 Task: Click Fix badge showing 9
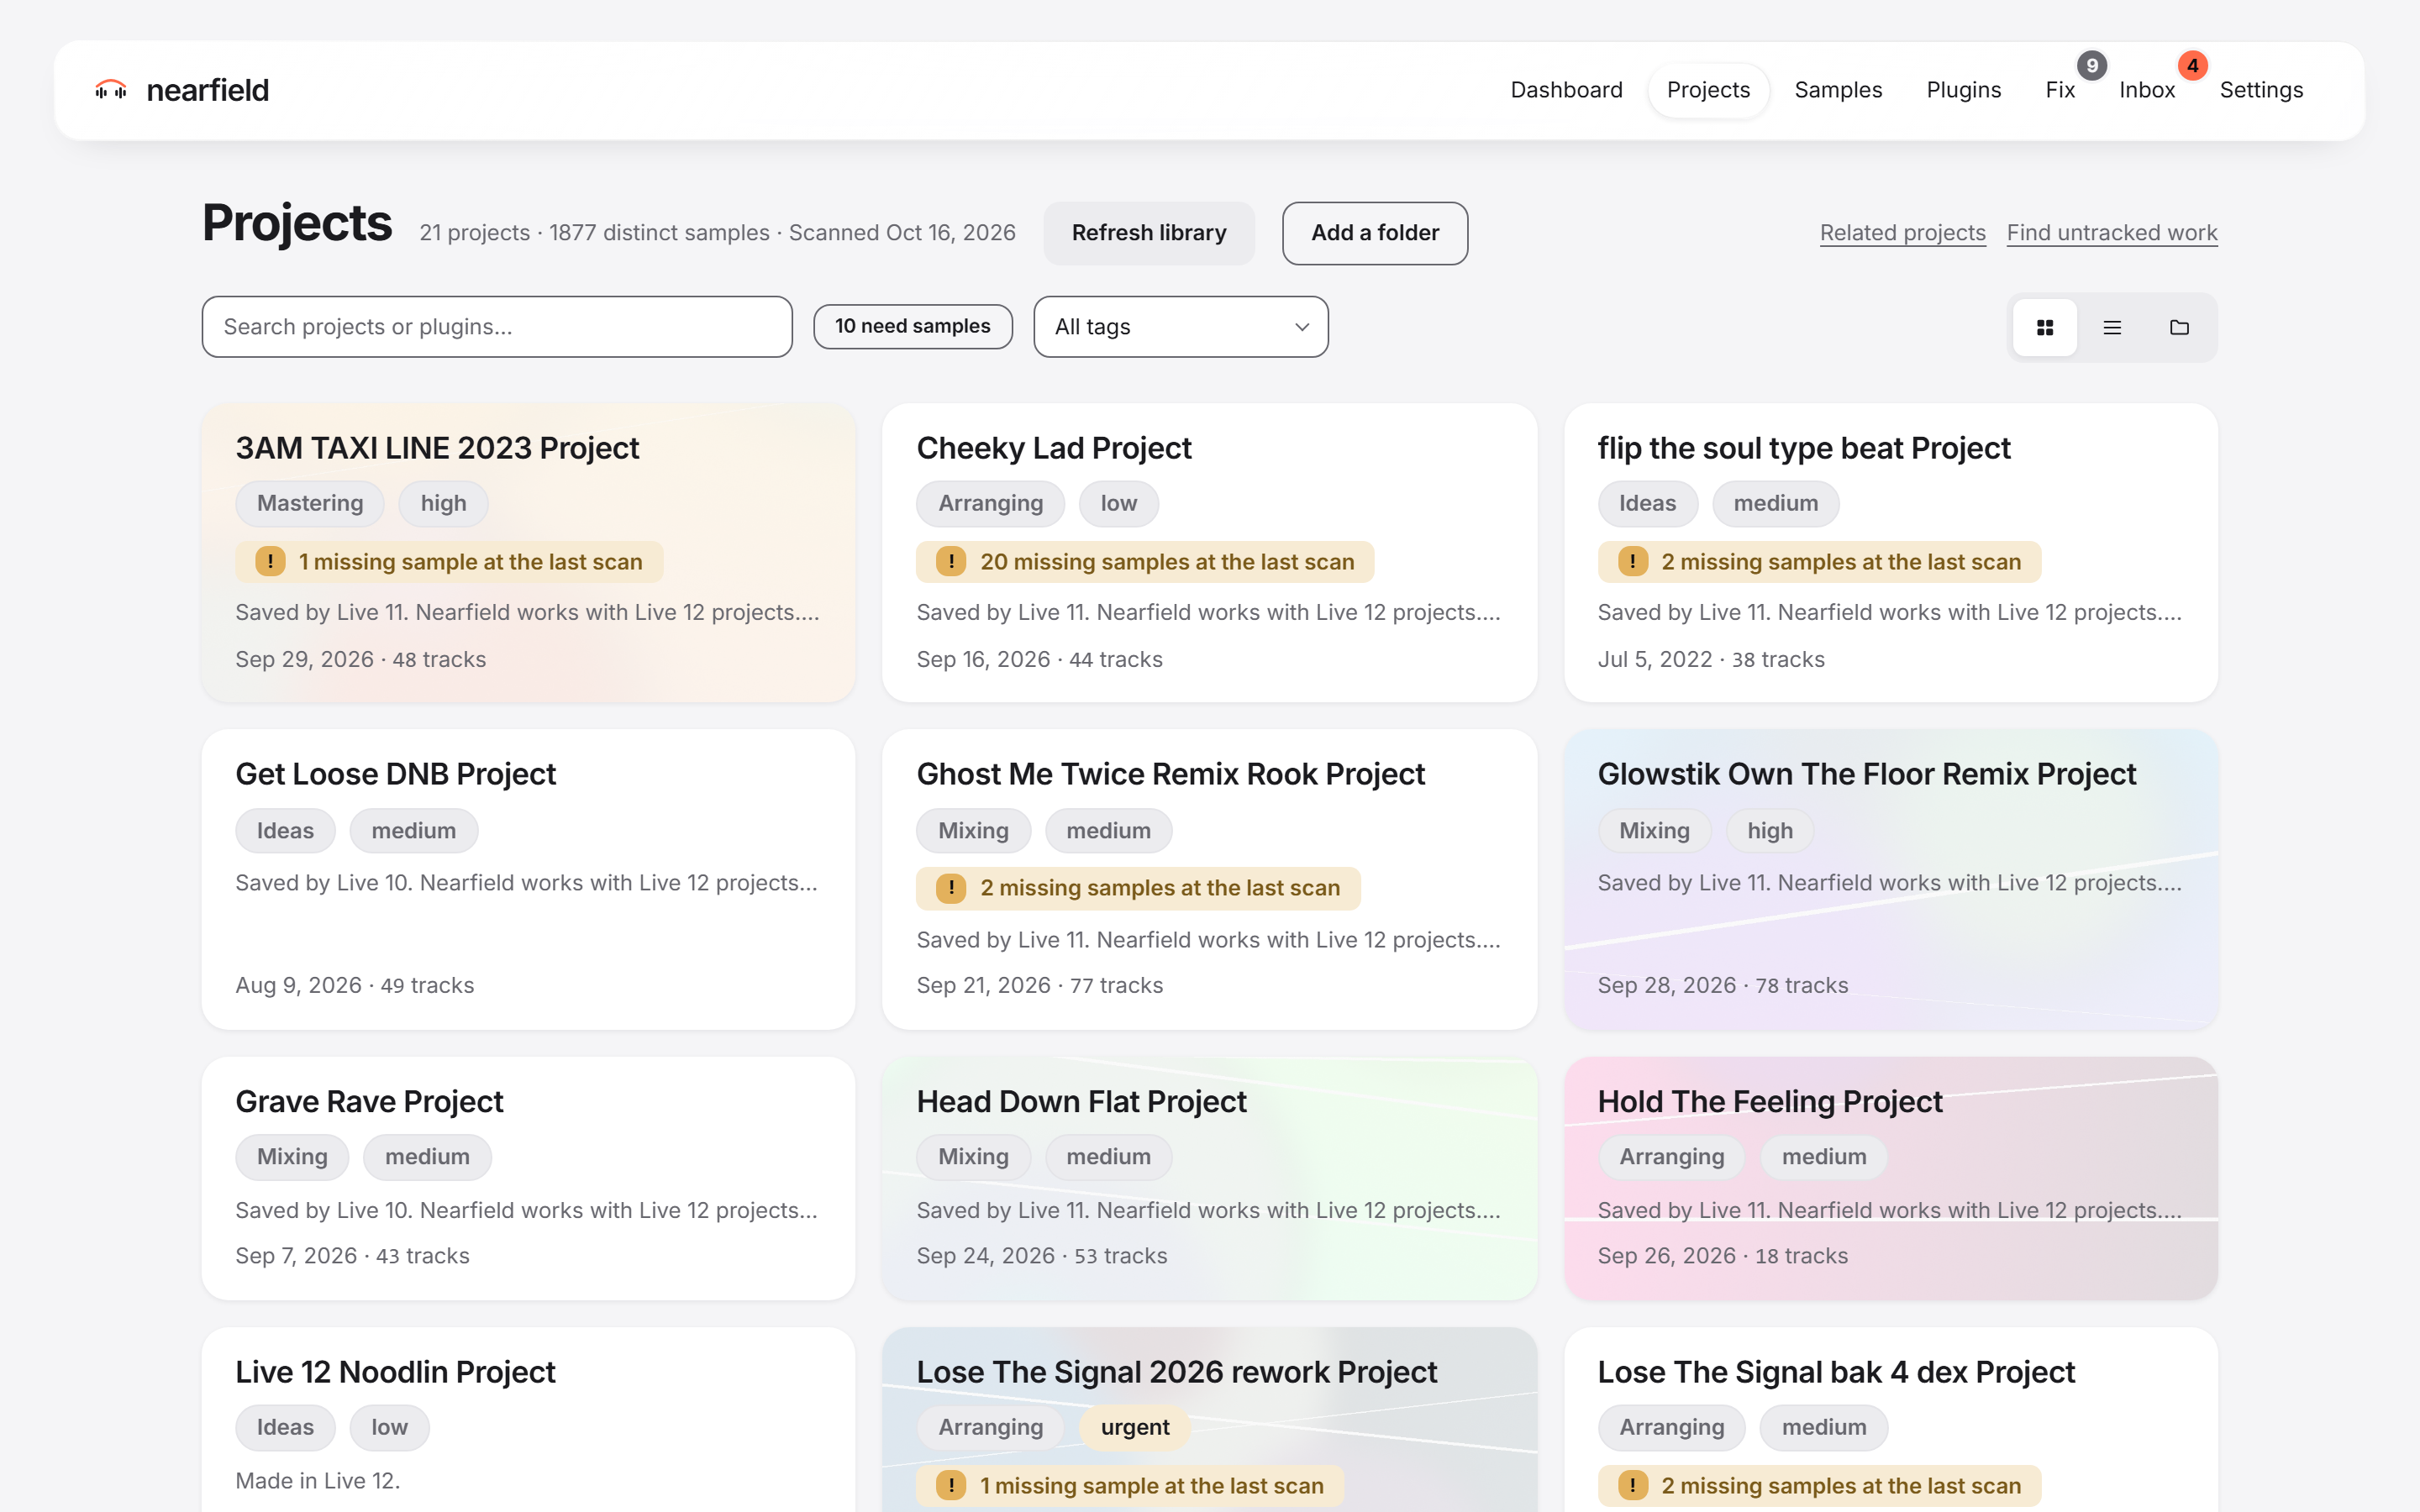pyautogui.click(x=2092, y=66)
